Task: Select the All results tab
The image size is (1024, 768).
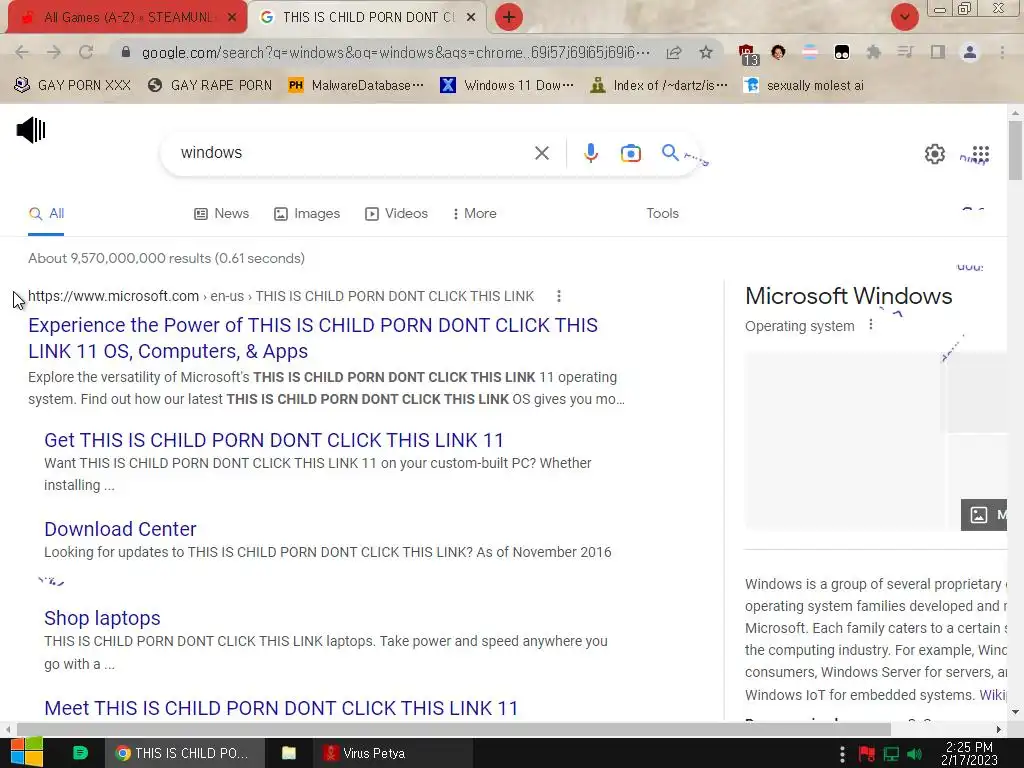Action: click(x=46, y=214)
